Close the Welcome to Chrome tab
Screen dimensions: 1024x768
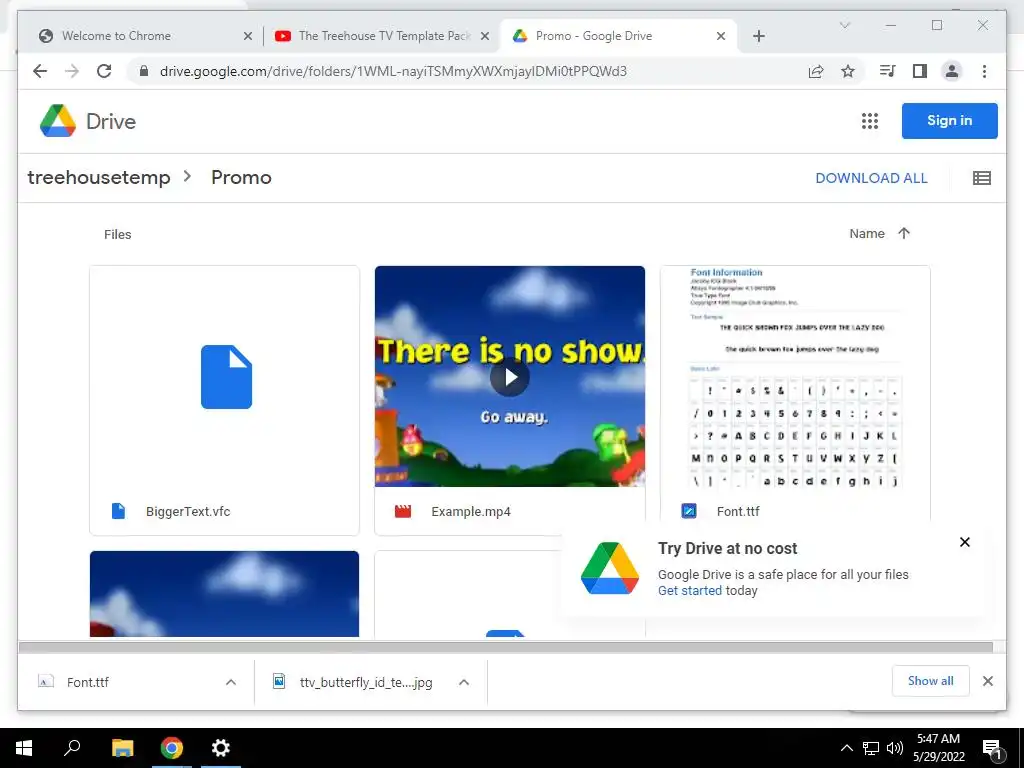[248, 37]
